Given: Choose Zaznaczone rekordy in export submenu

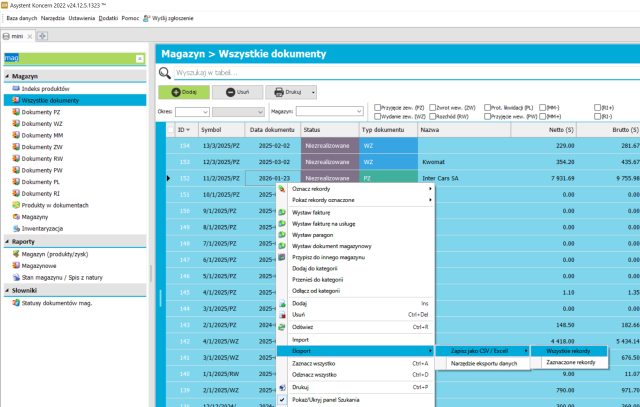Looking at the screenshot, I should point(569,363).
